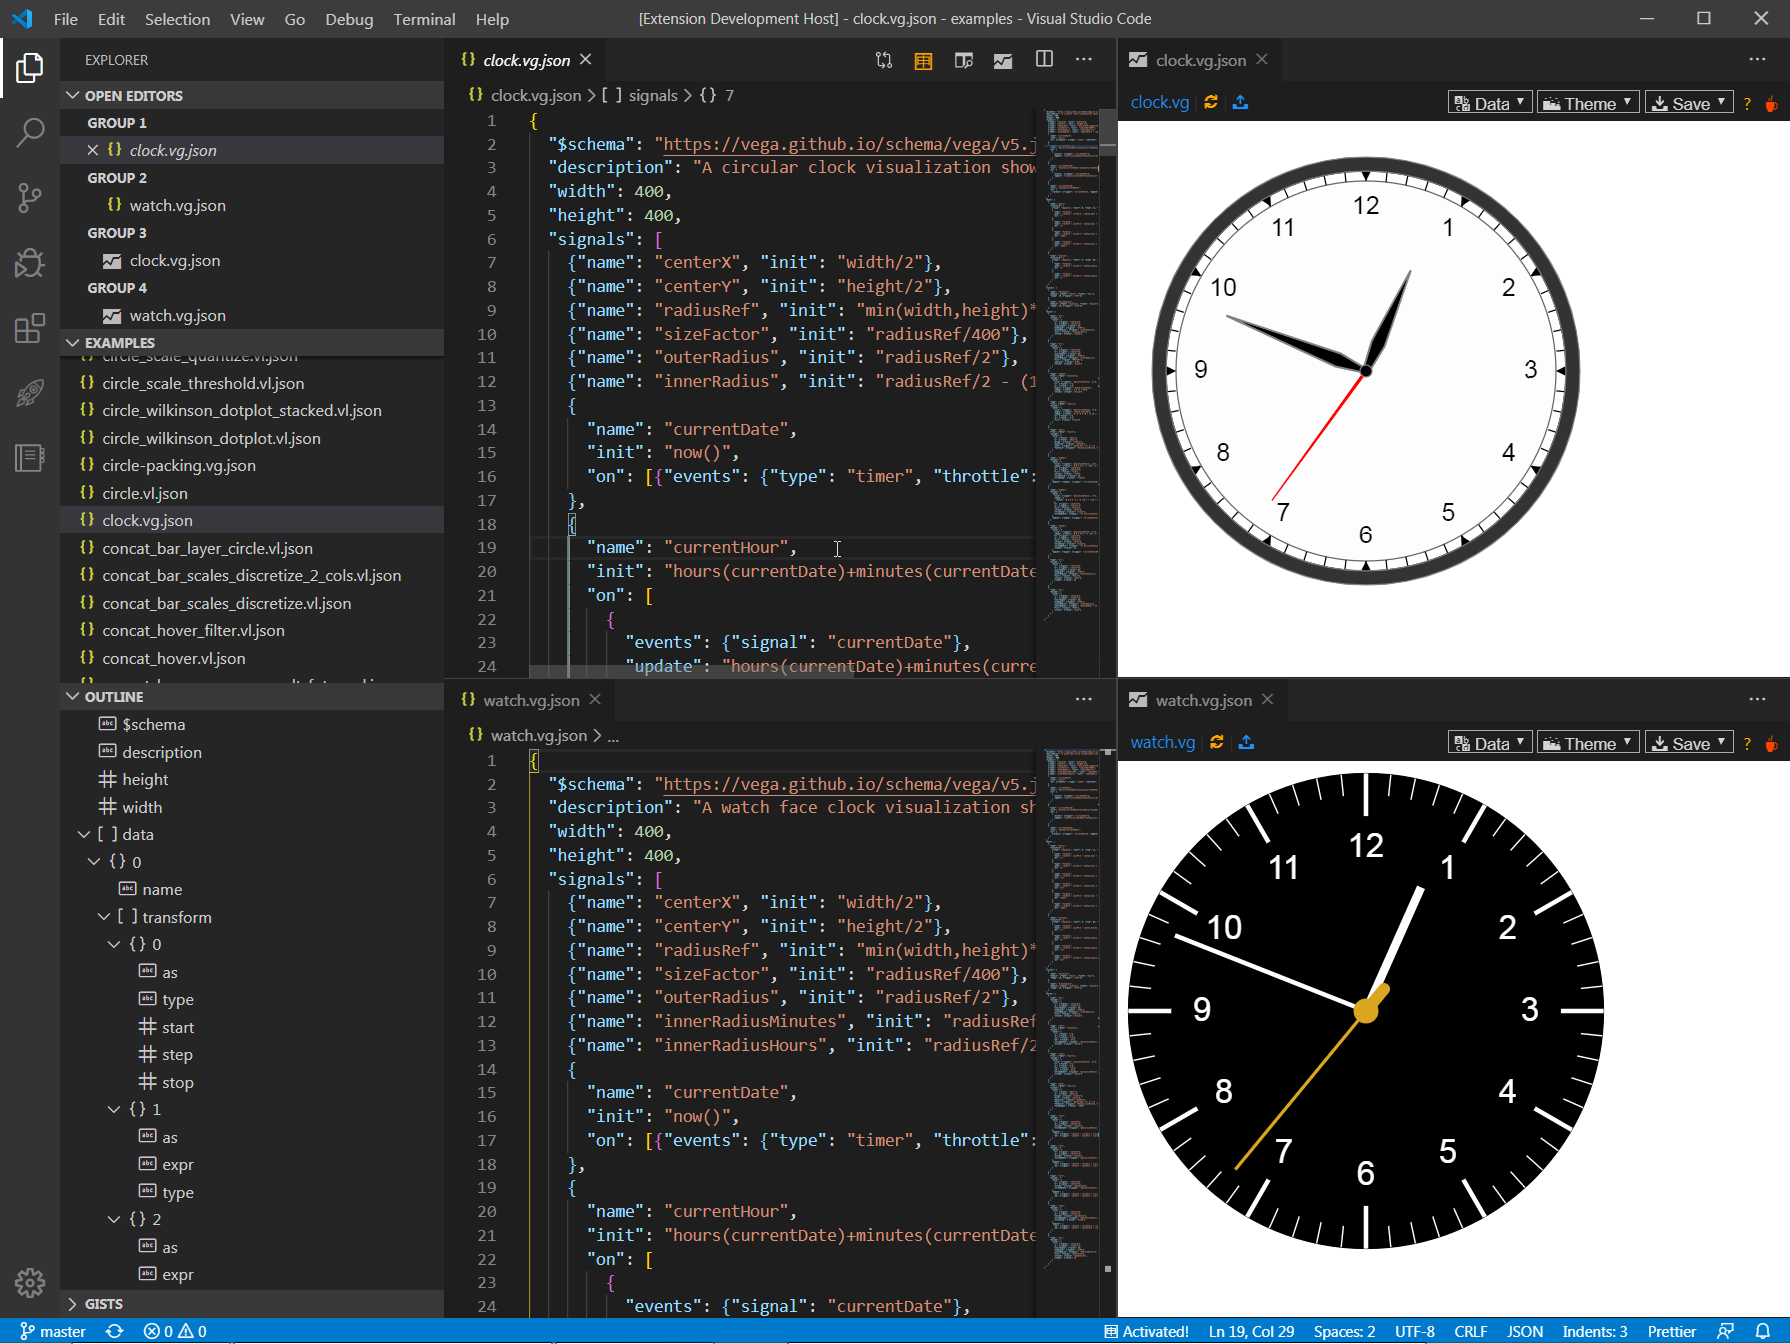Split the editor using the split icon
1790x1344 pixels.
point(1043,60)
